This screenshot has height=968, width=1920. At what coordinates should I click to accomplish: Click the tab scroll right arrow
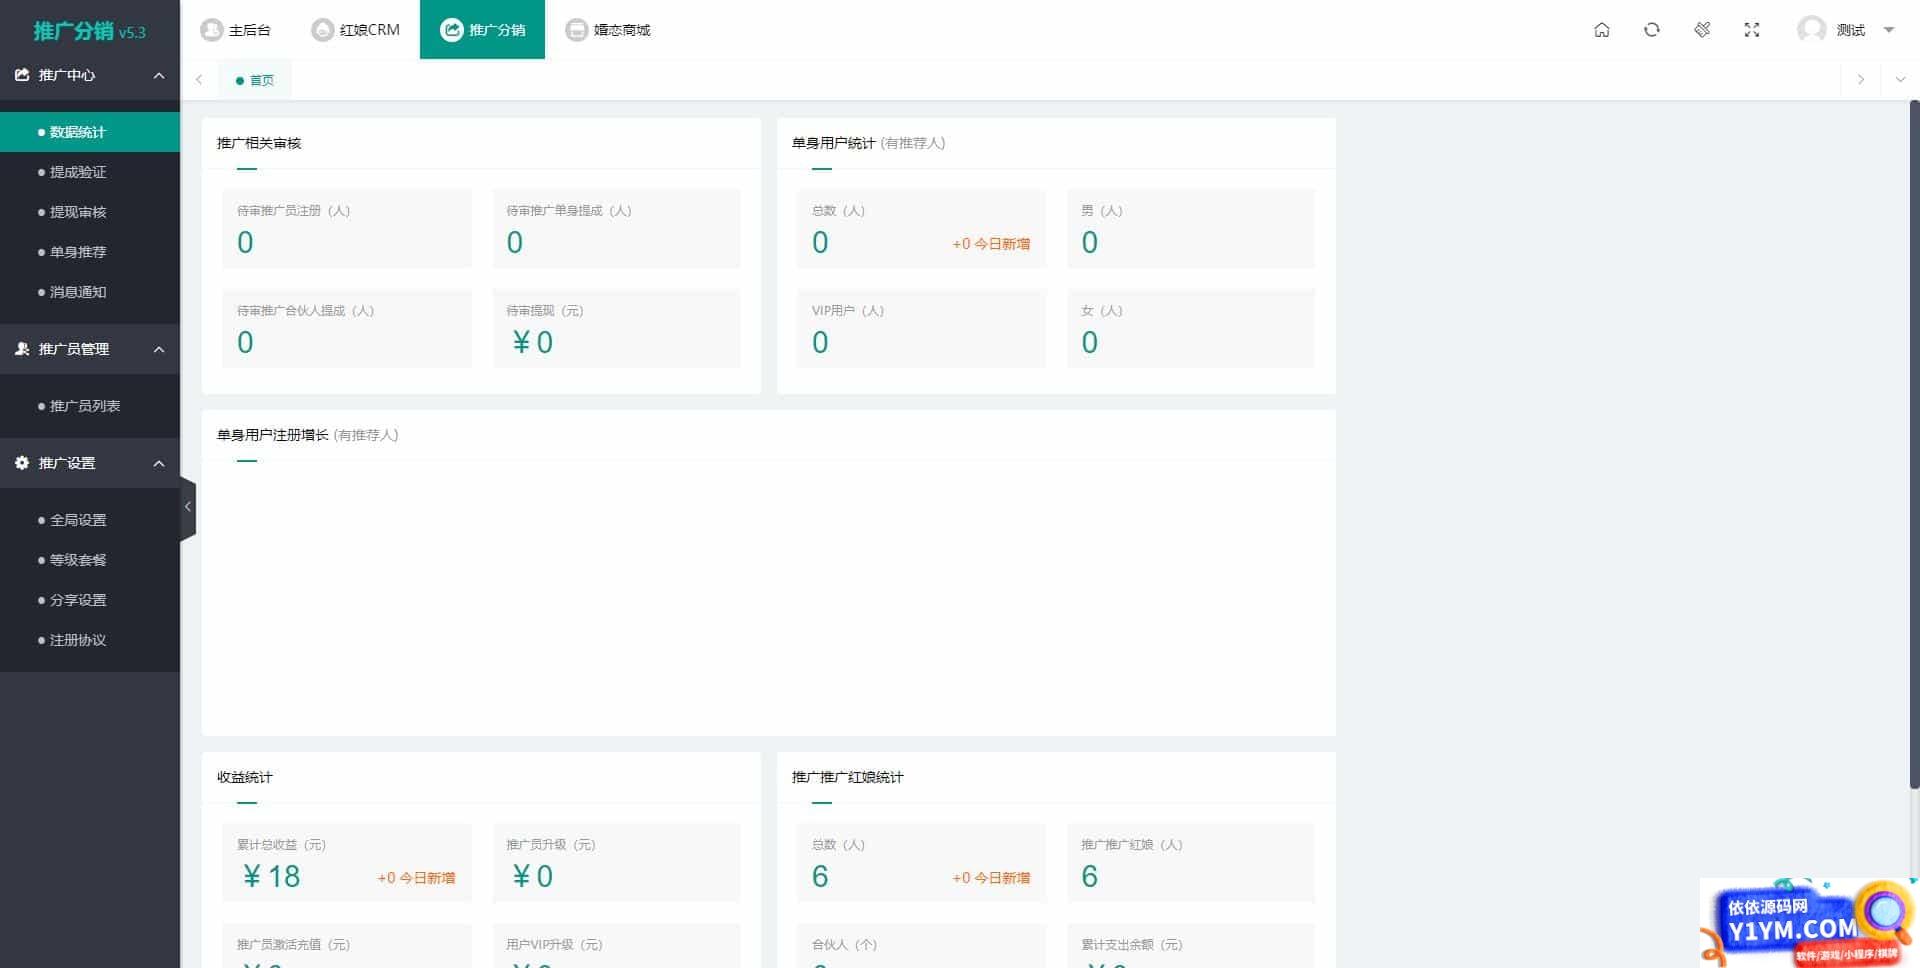click(x=1860, y=80)
